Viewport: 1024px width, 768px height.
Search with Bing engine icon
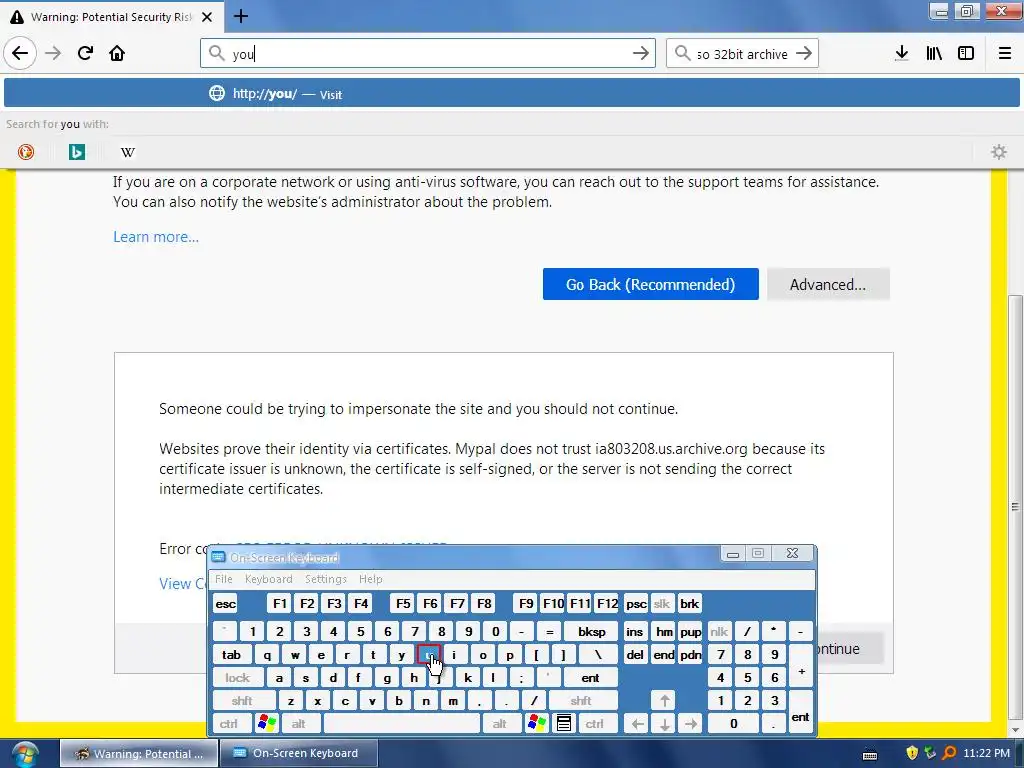pyautogui.click(x=77, y=152)
